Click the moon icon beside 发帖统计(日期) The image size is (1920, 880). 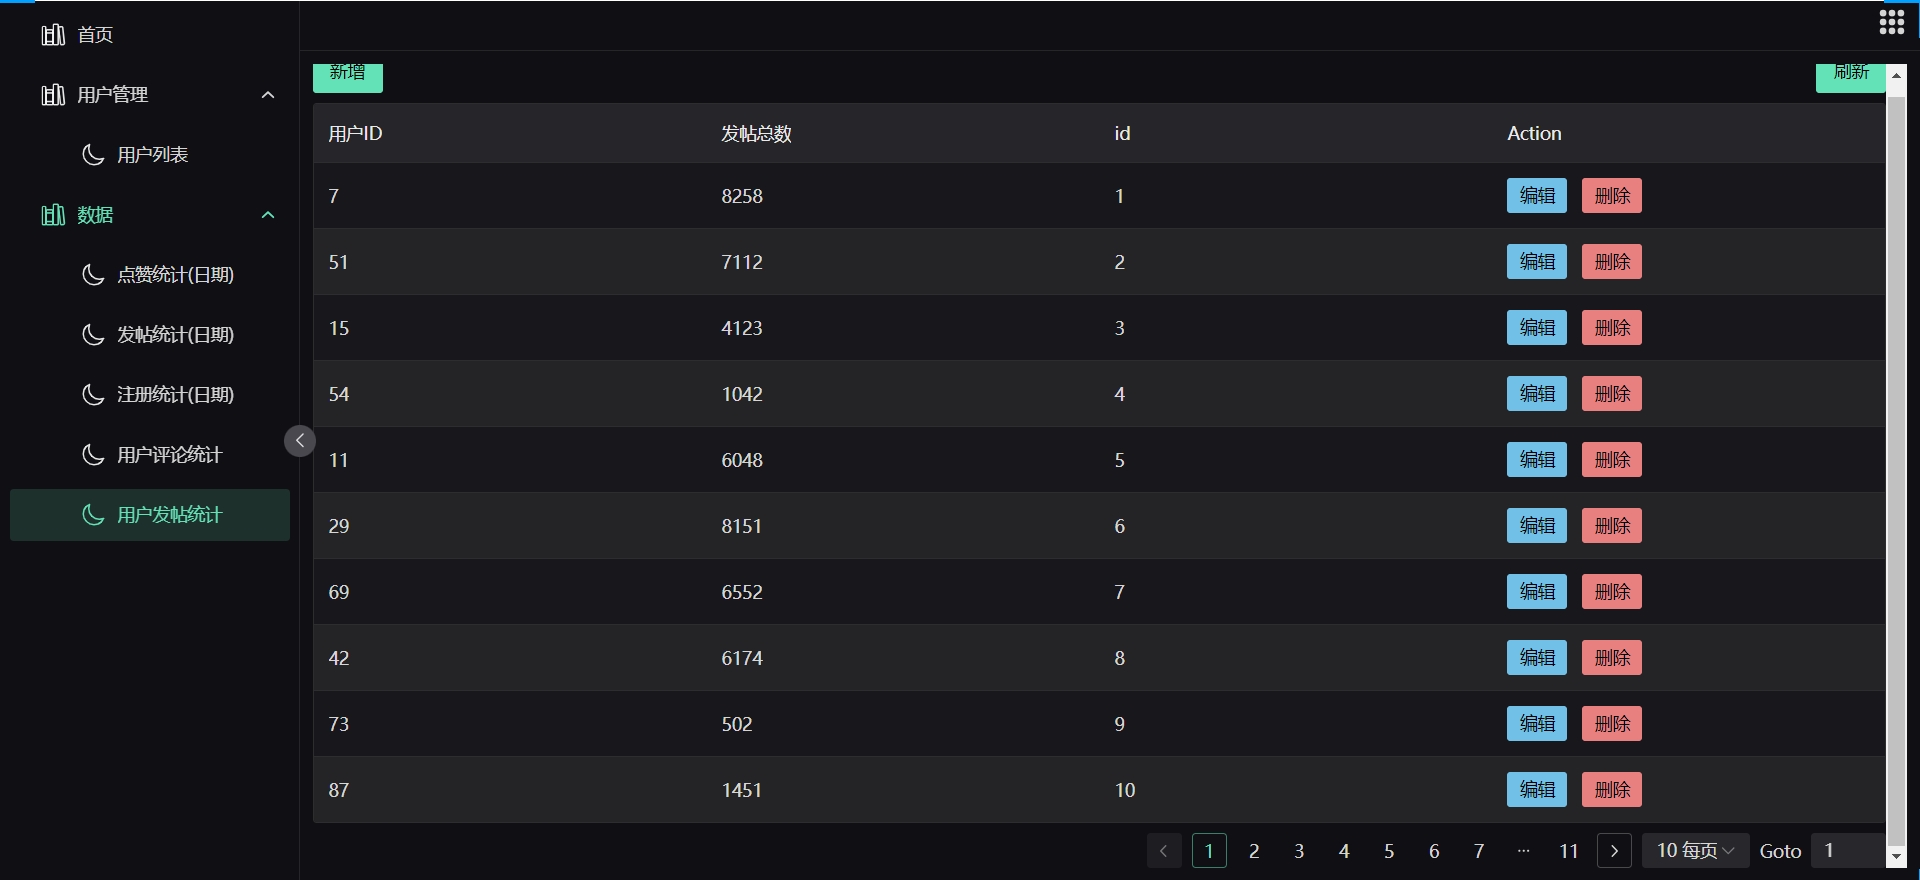[x=93, y=335]
